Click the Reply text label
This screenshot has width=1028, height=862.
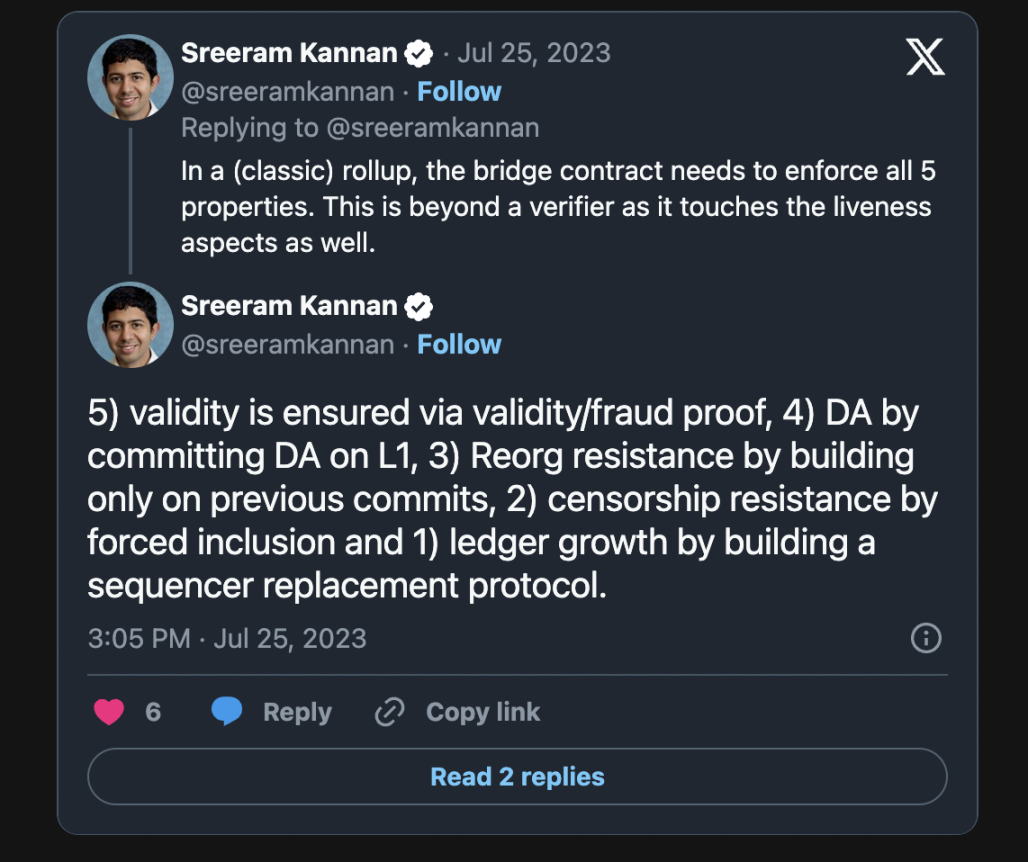pyautogui.click(x=297, y=712)
